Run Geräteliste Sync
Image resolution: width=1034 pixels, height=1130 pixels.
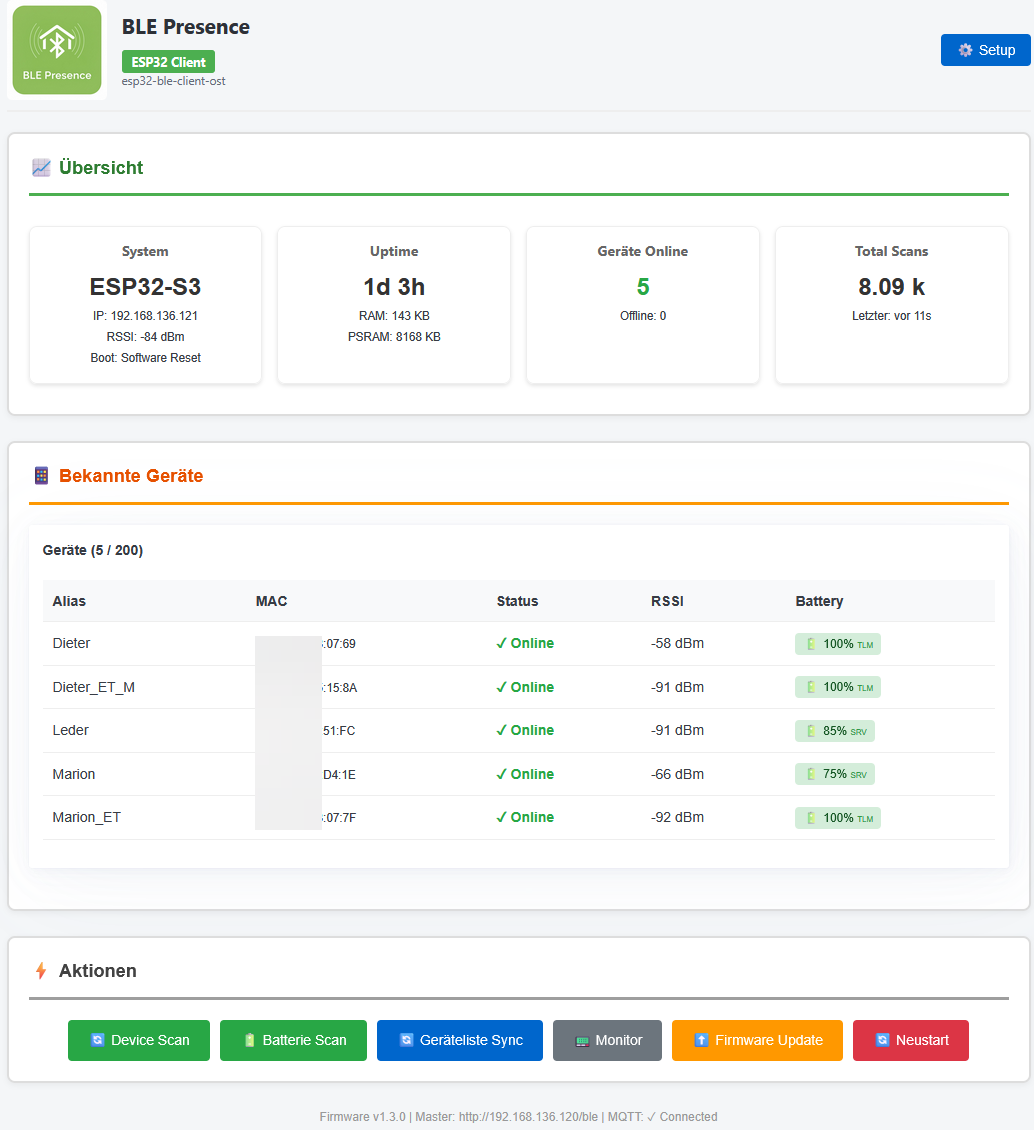(460, 1040)
